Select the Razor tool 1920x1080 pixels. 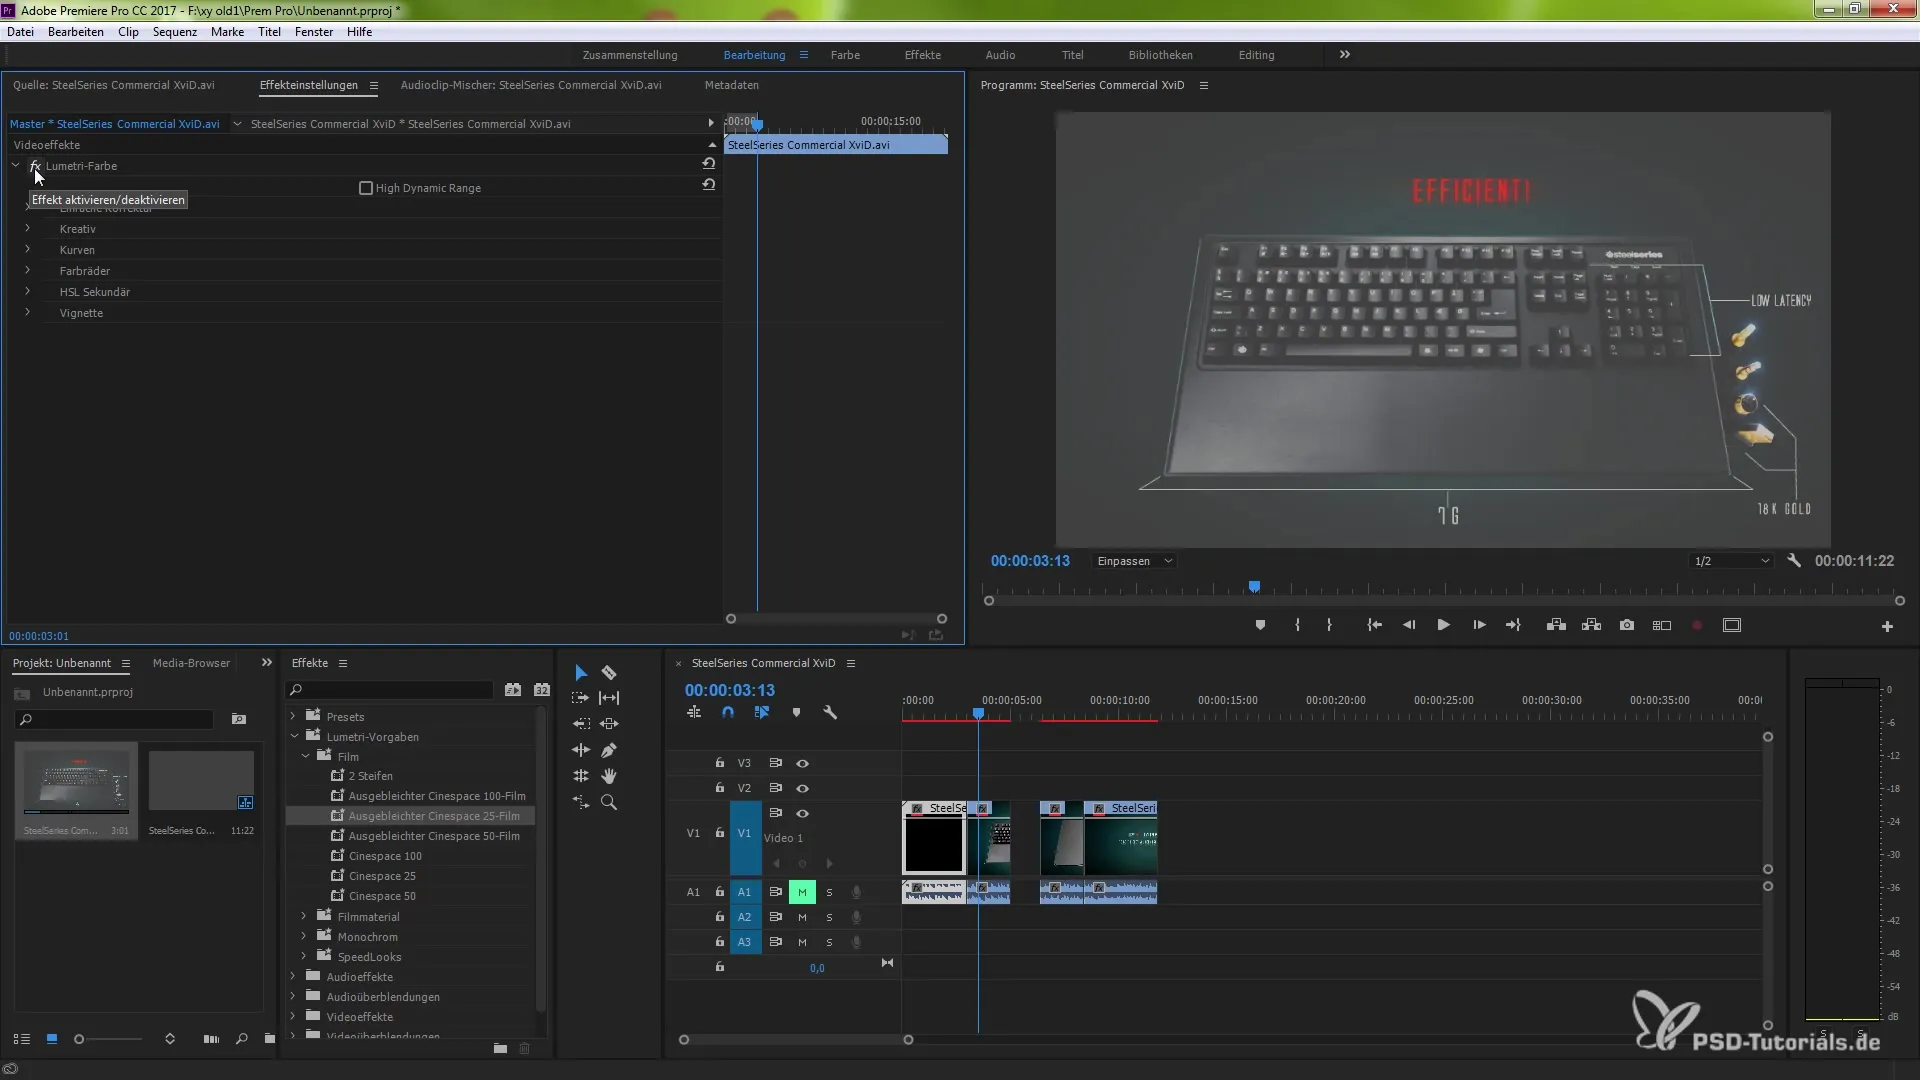[609, 673]
